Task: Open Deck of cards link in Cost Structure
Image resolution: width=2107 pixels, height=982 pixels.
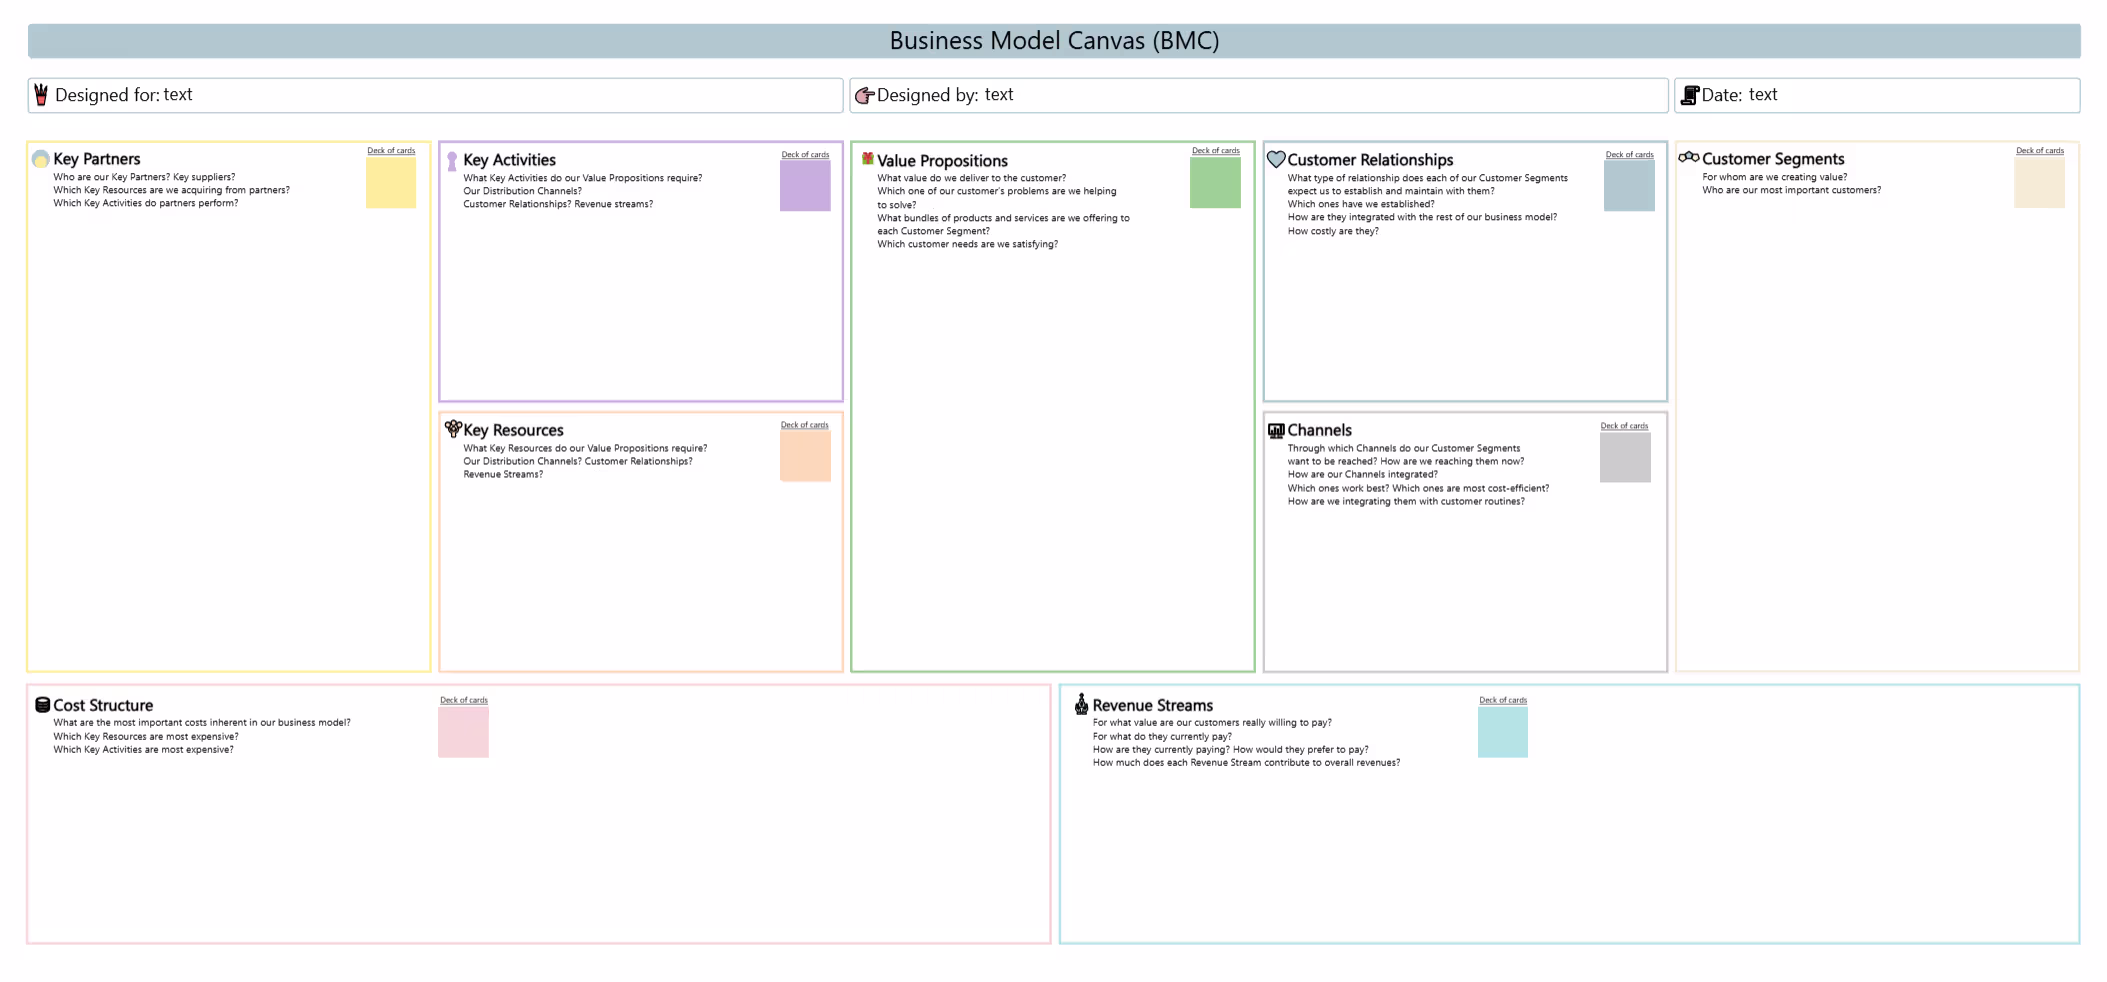Action: (x=464, y=700)
